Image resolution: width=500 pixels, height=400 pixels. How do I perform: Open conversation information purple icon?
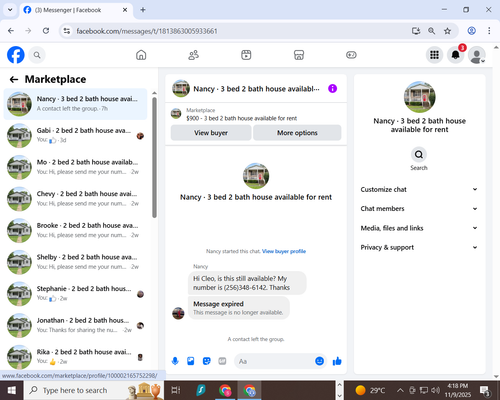tap(332, 89)
